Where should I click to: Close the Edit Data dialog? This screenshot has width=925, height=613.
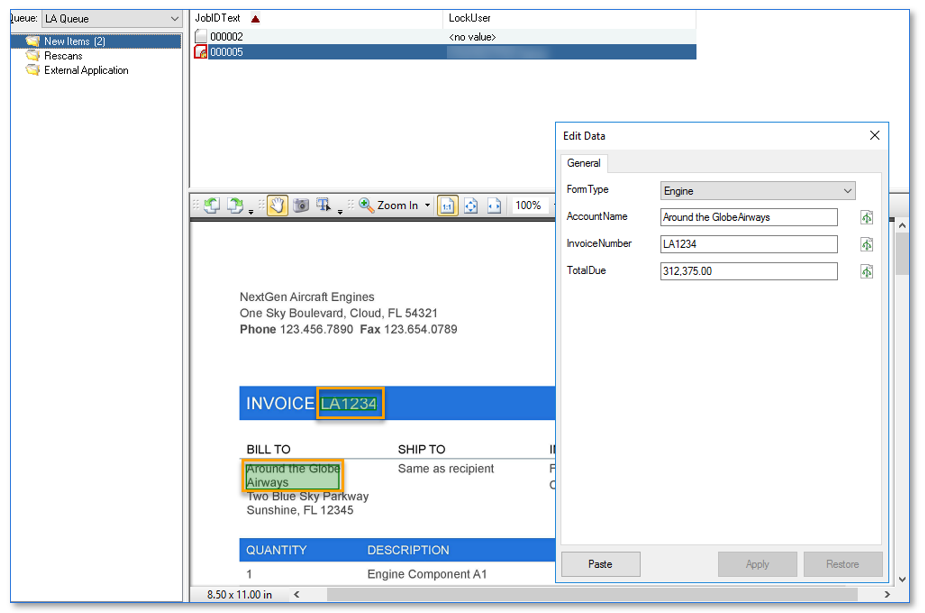pos(874,136)
